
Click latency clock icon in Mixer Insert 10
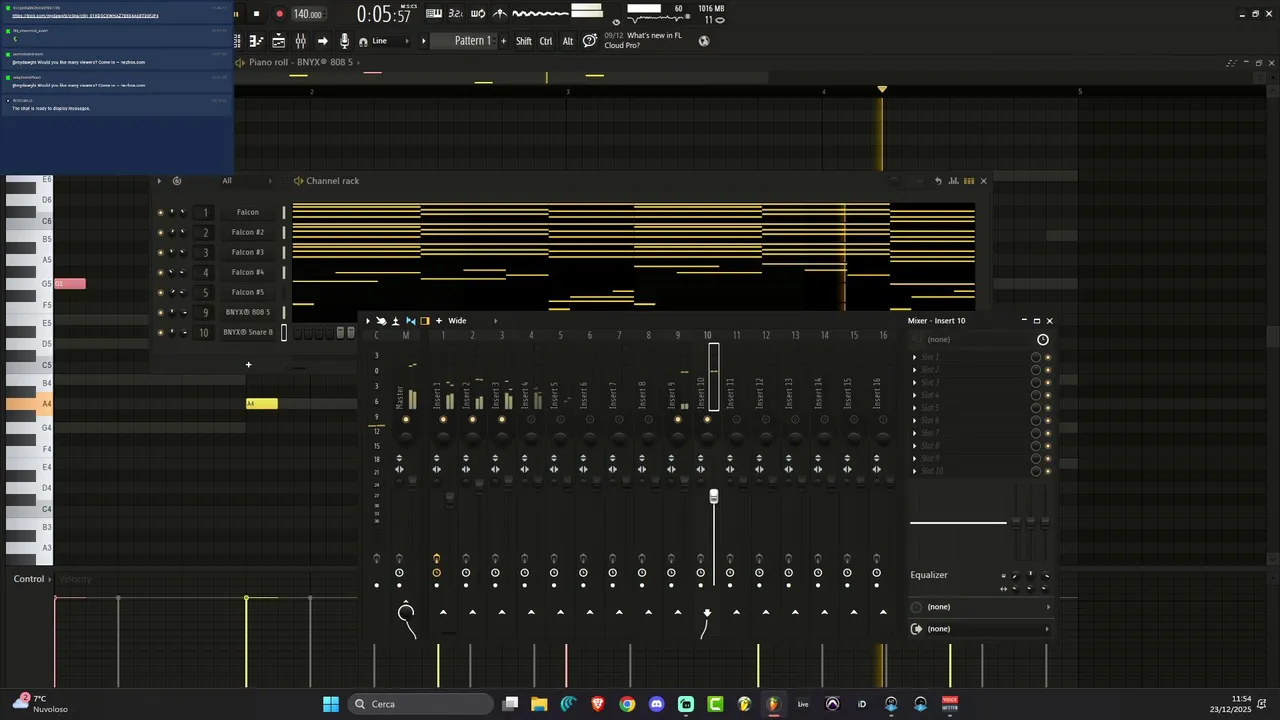(x=1043, y=340)
